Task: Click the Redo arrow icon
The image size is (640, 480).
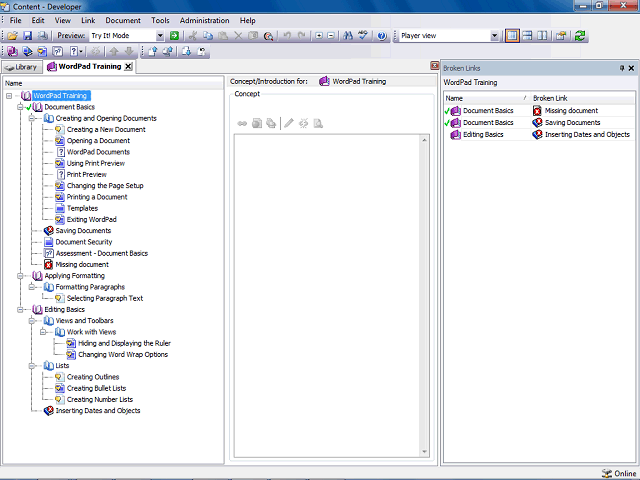Action: point(302,36)
